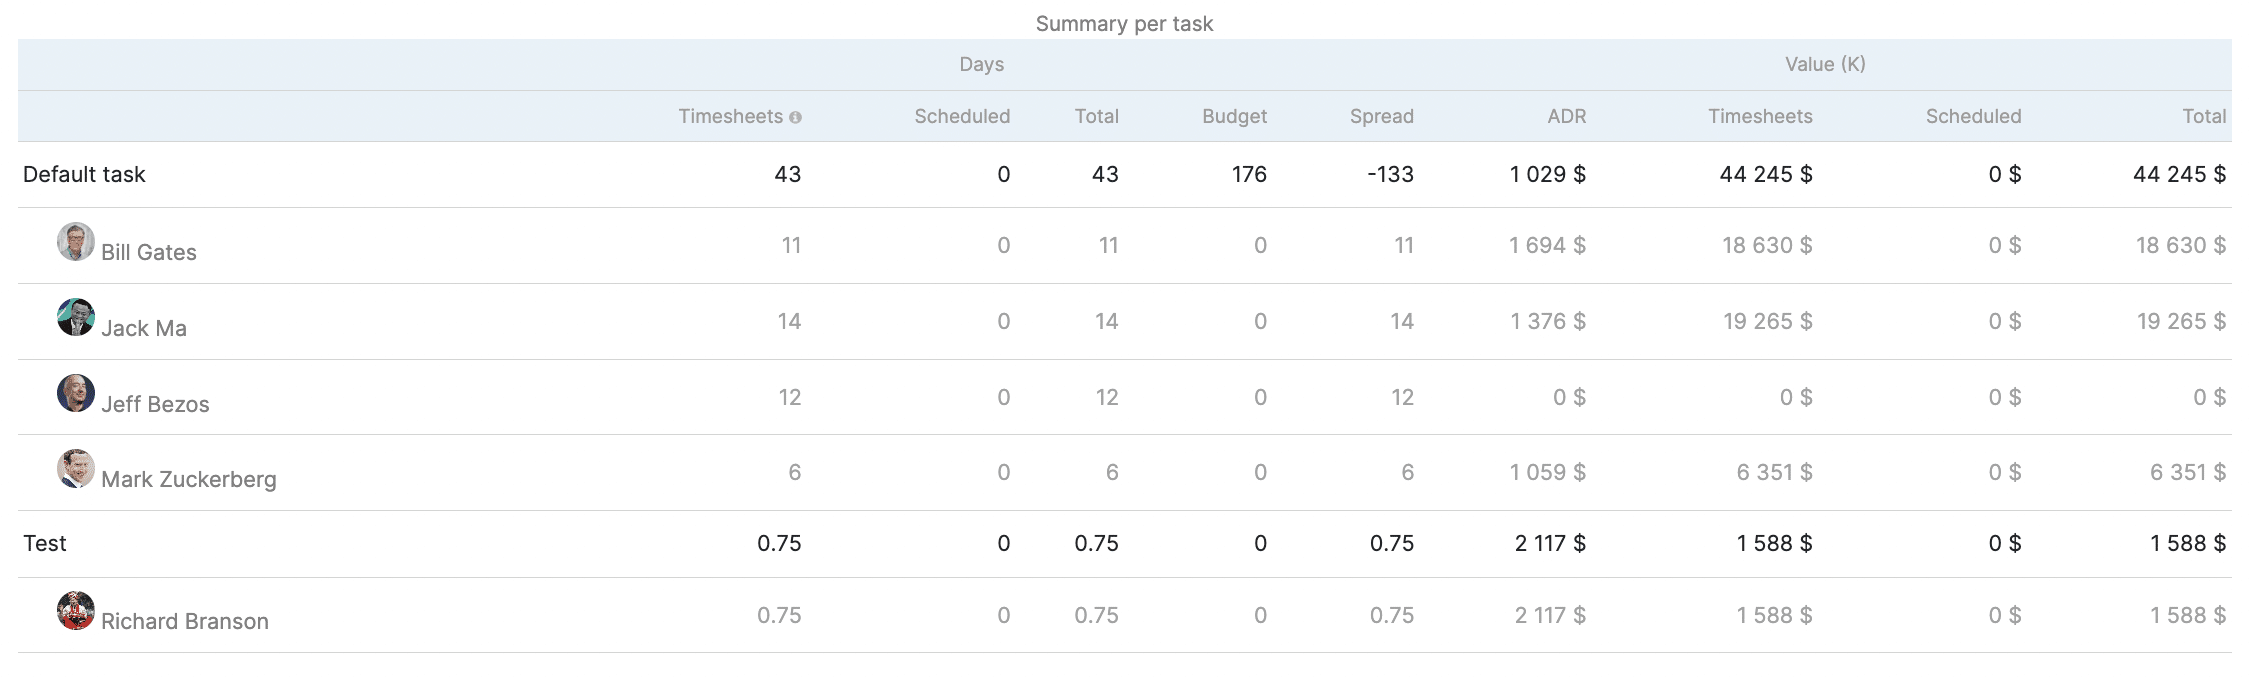Select the Bill Gates name
The image size is (2258, 684).
click(x=149, y=252)
